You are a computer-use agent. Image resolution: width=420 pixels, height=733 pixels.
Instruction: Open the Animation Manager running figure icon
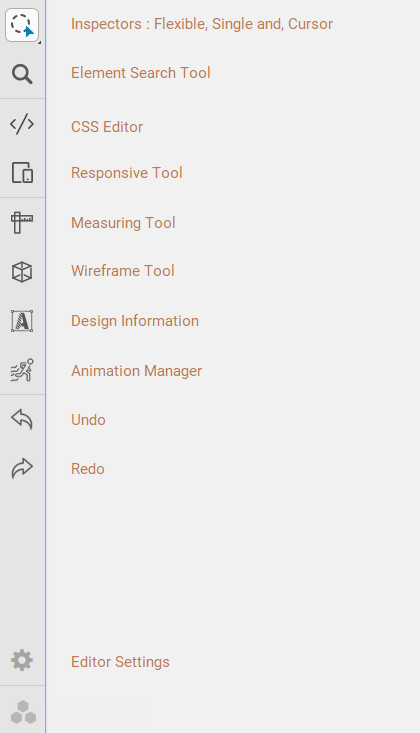[x=22, y=370]
